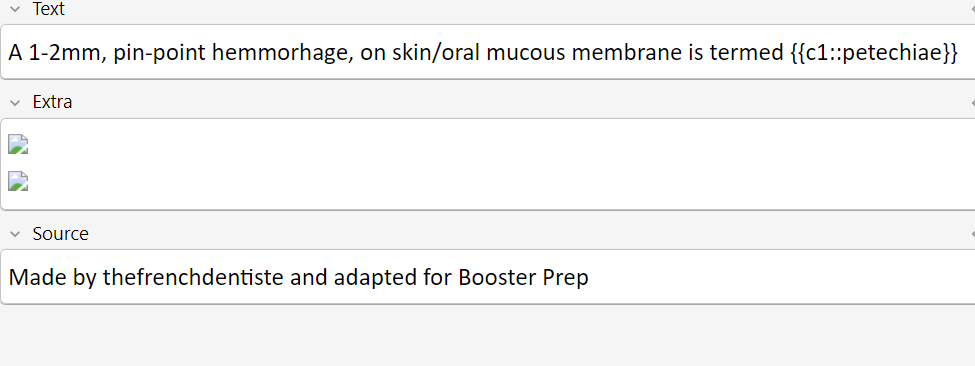This screenshot has height=366, width=975.
Task: Click 'Booster Prep' in the Source field
Action: point(523,277)
